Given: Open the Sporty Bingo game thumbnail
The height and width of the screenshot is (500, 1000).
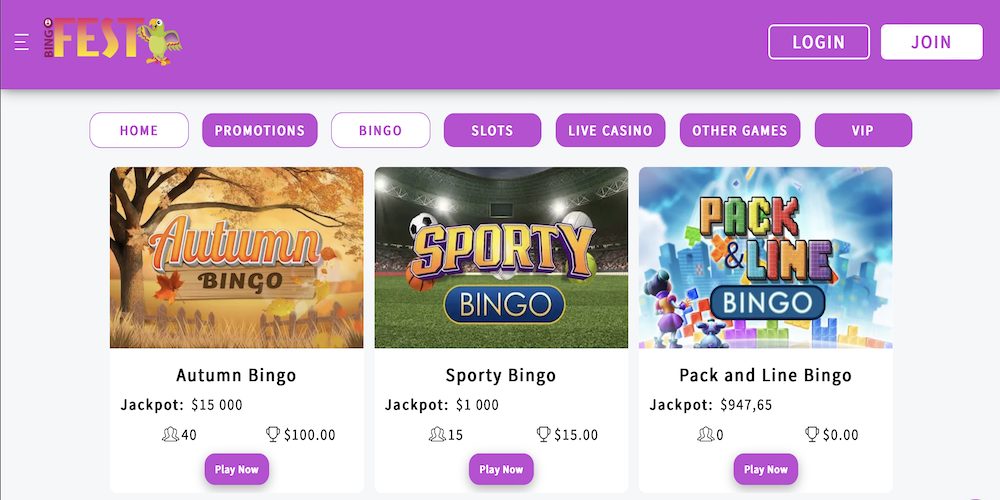Looking at the screenshot, I should 501,258.
